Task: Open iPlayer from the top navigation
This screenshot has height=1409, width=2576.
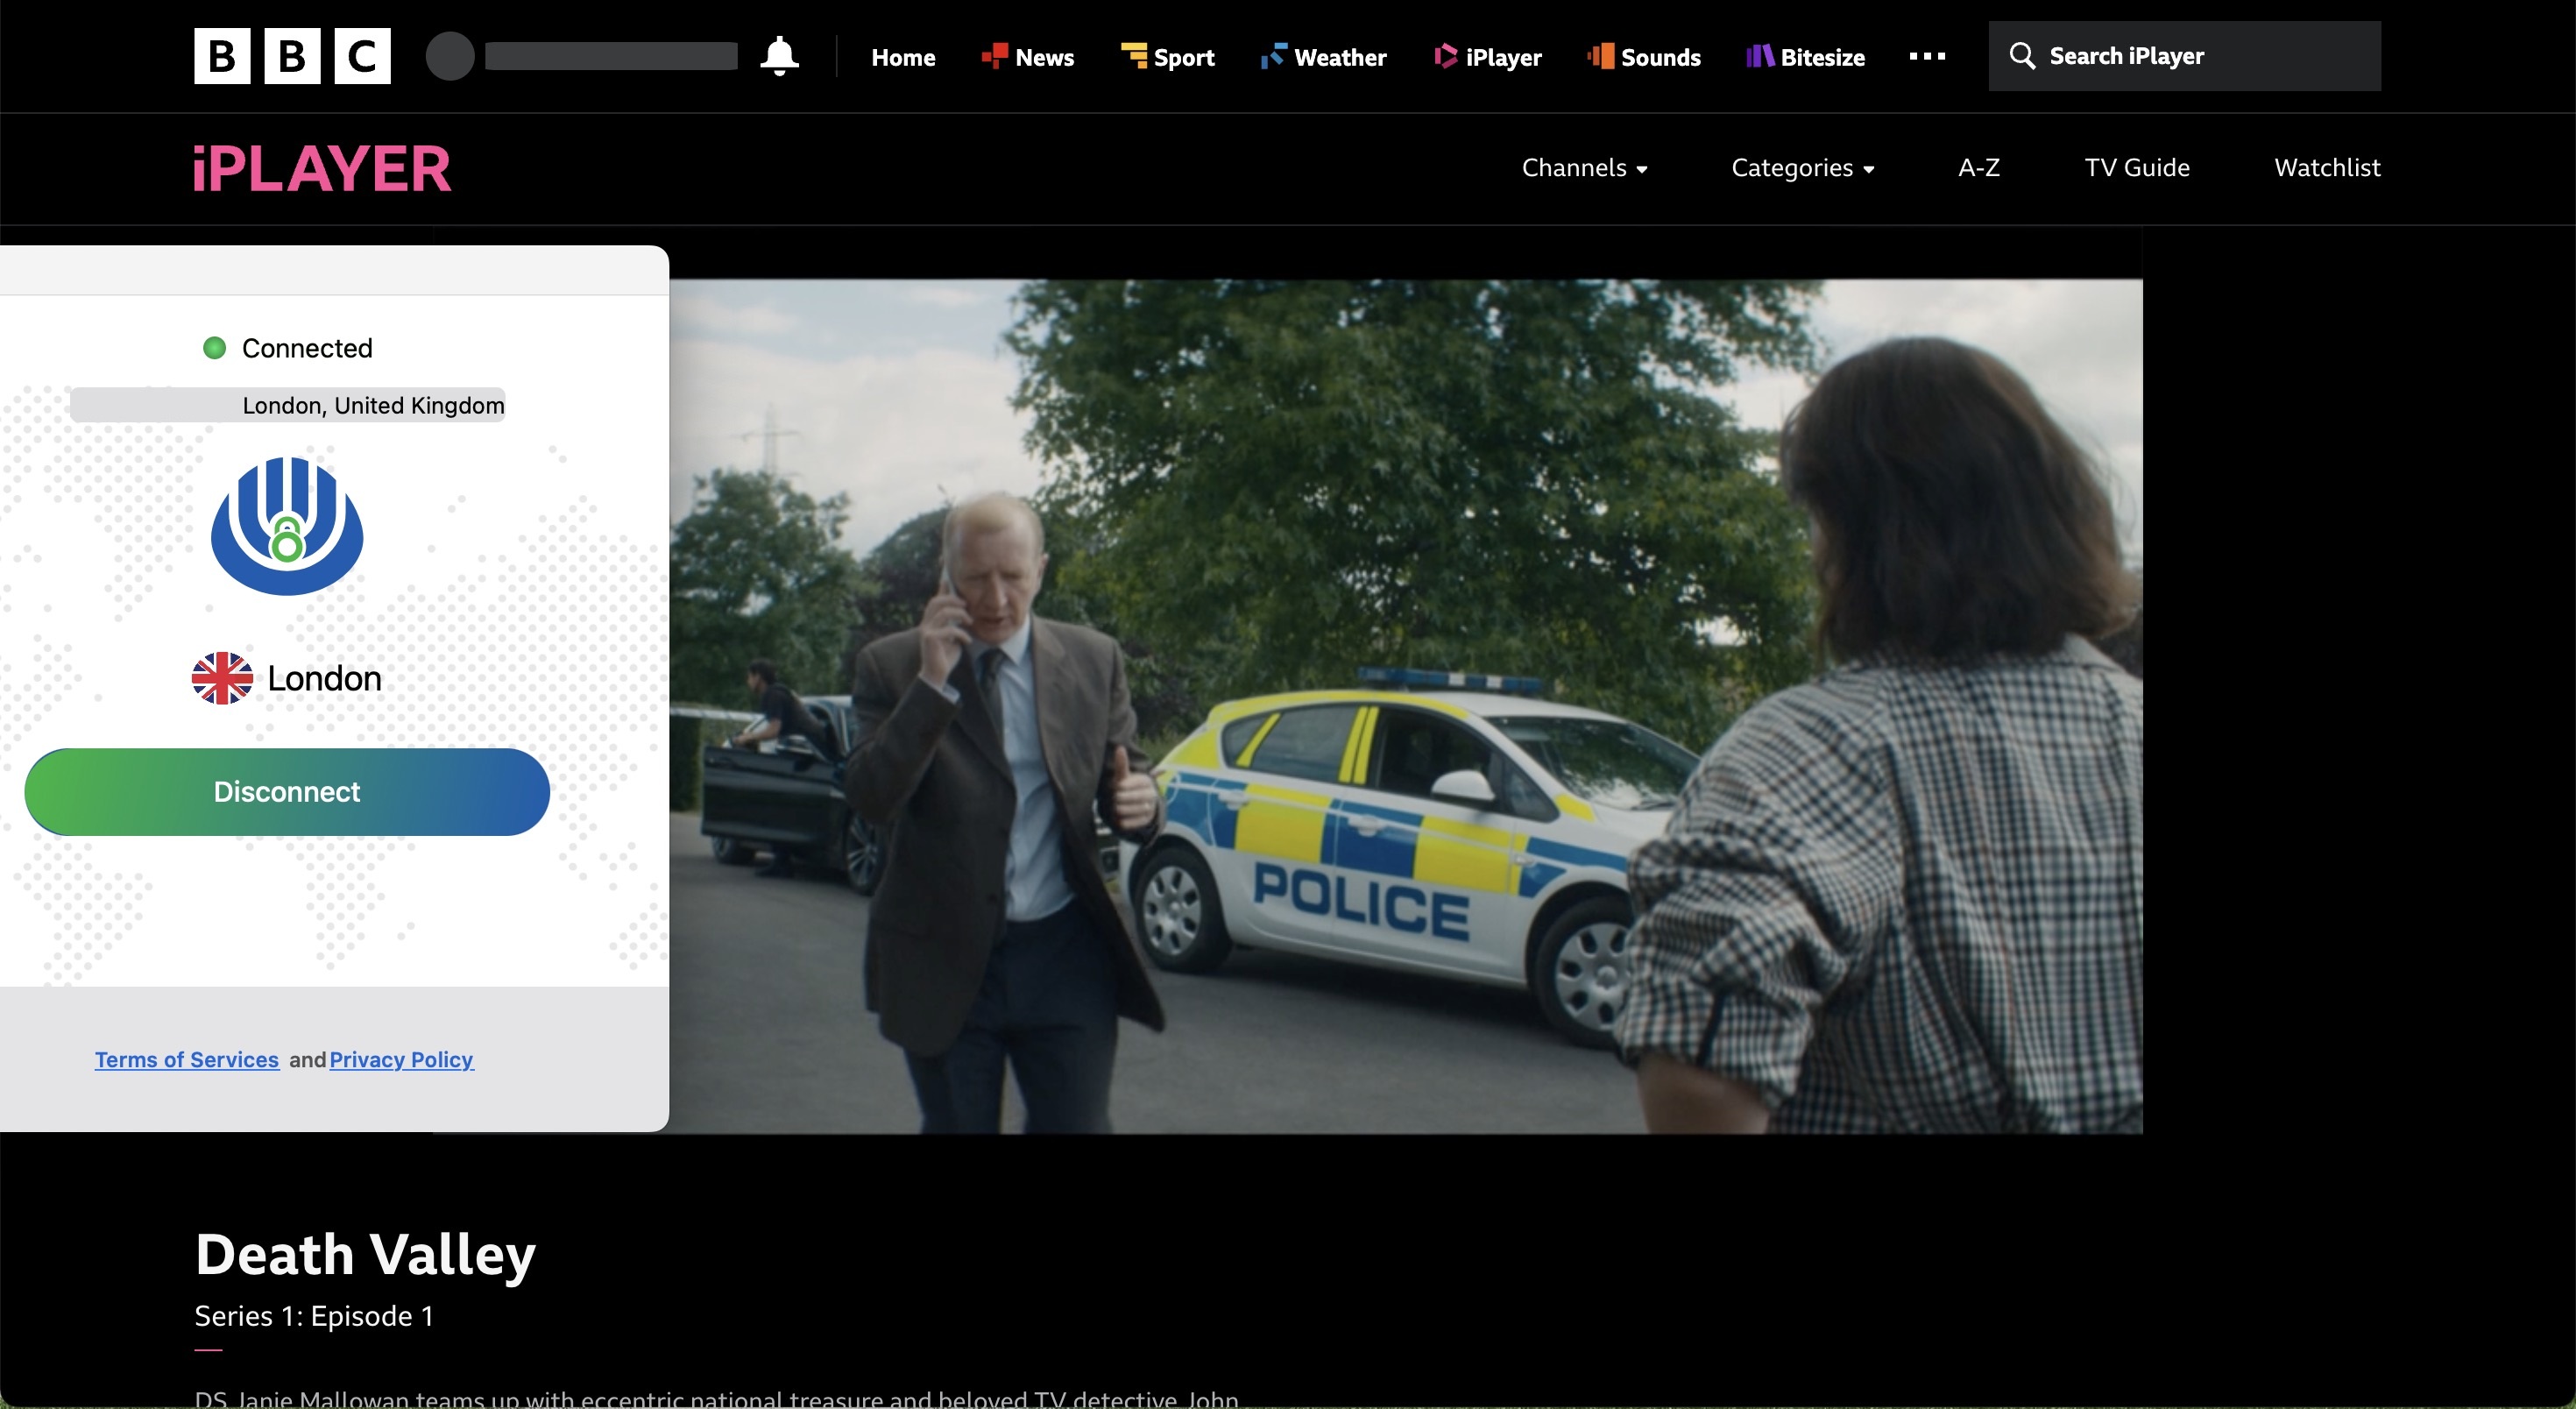Action: pos(1488,57)
